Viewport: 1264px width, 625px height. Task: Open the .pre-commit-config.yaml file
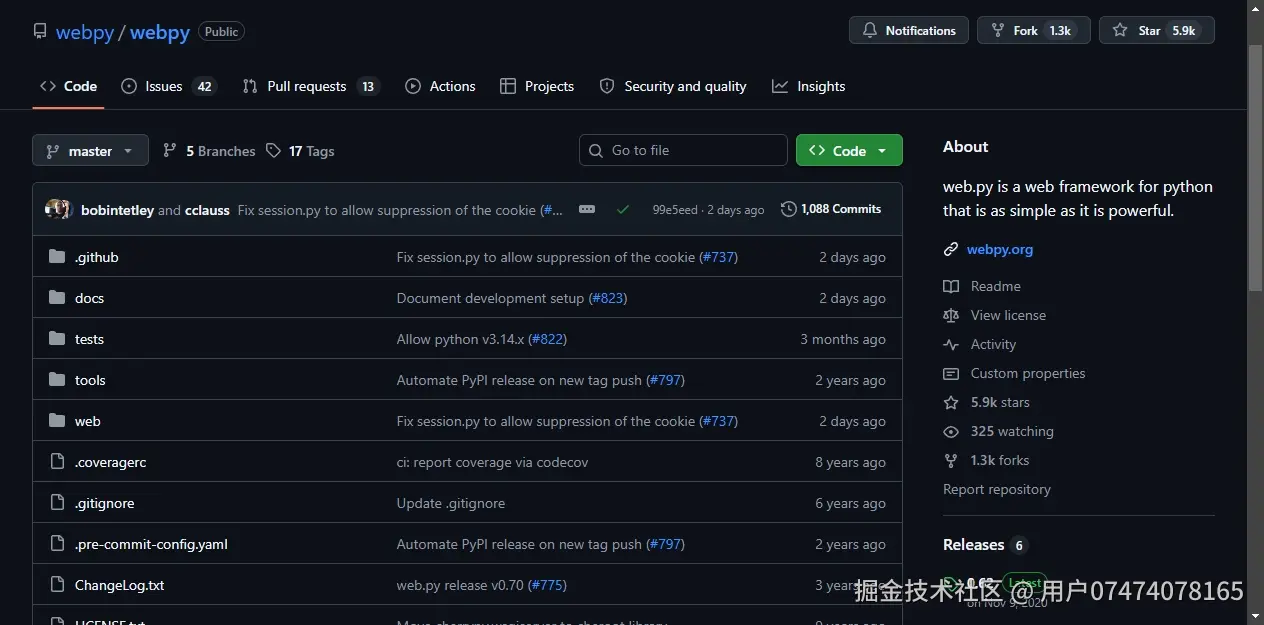click(151, 544)
